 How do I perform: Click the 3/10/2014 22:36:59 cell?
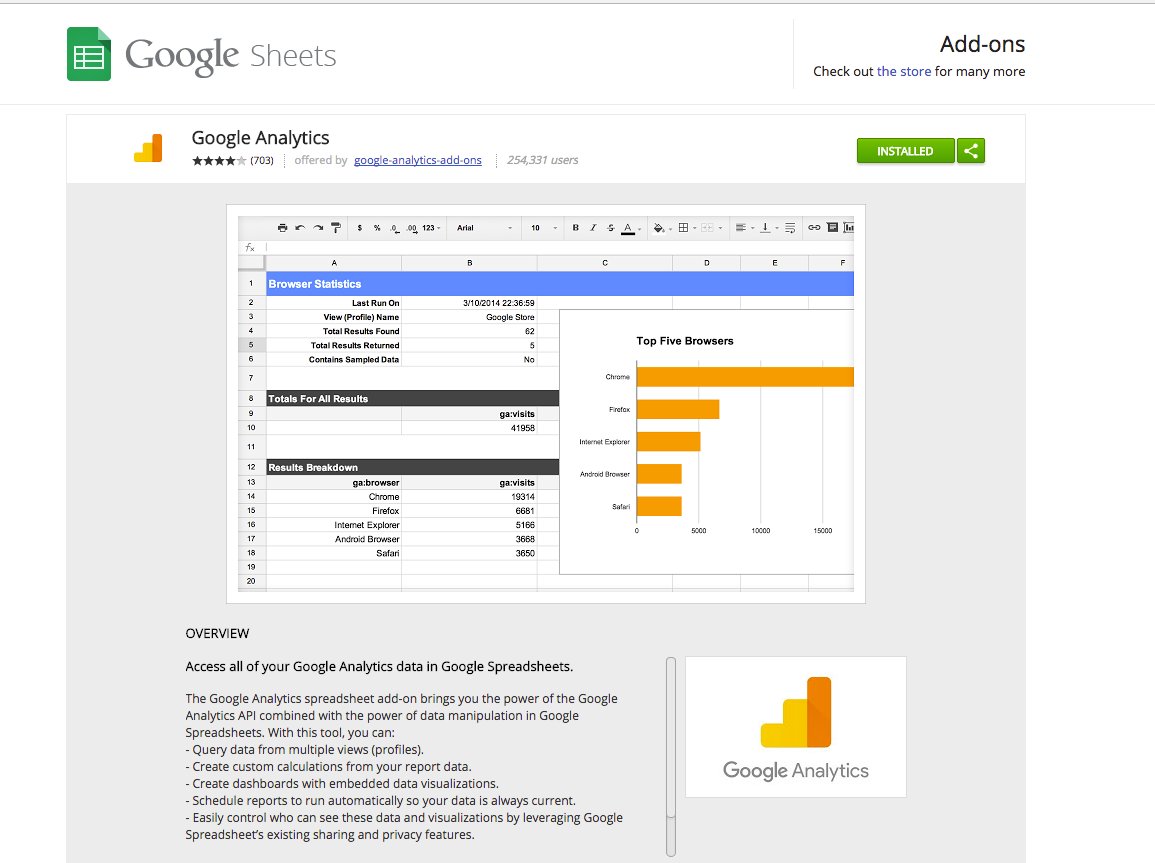[x=469, y=303]
